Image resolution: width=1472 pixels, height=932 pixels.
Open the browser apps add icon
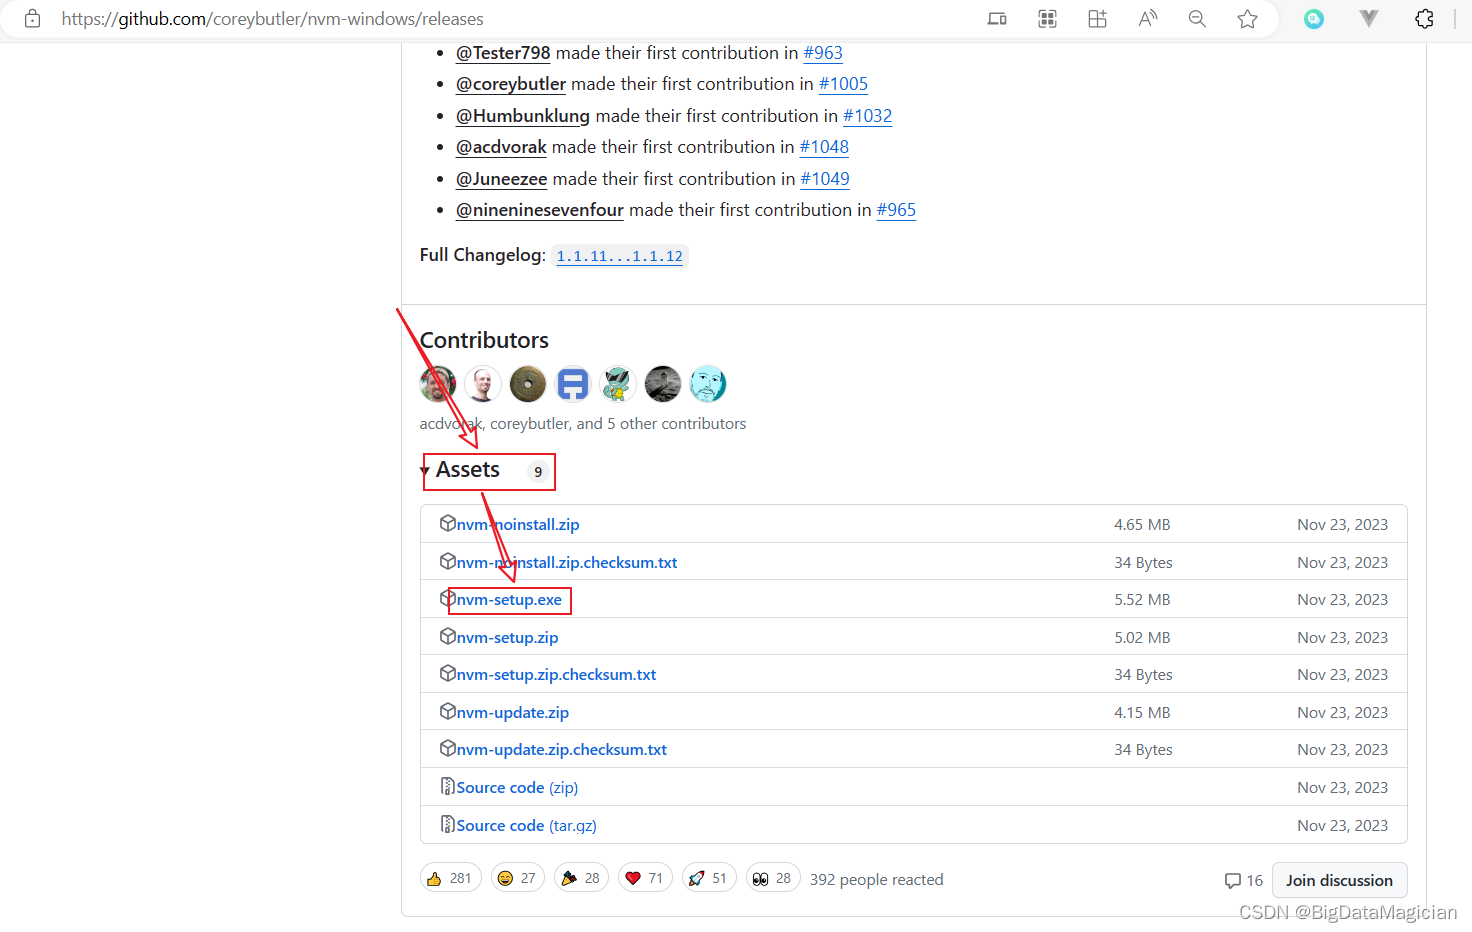pos(1097,19)
